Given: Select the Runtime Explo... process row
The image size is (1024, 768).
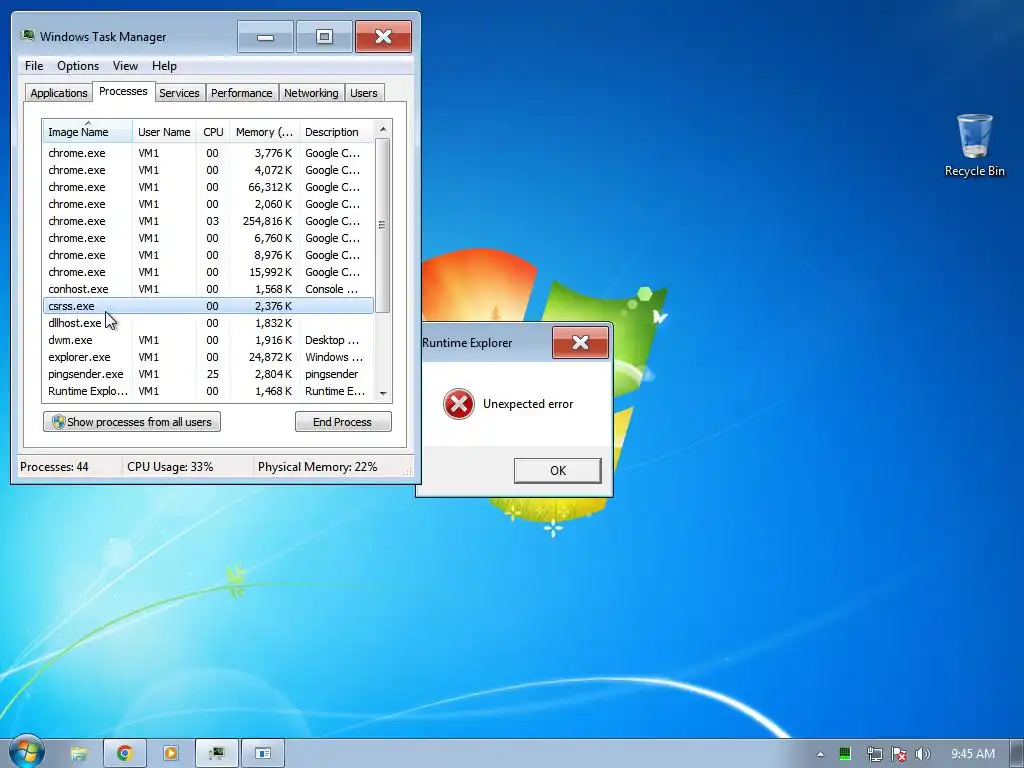Looking at the screenshot, I should pyautogui.click(x=208, y=391).
